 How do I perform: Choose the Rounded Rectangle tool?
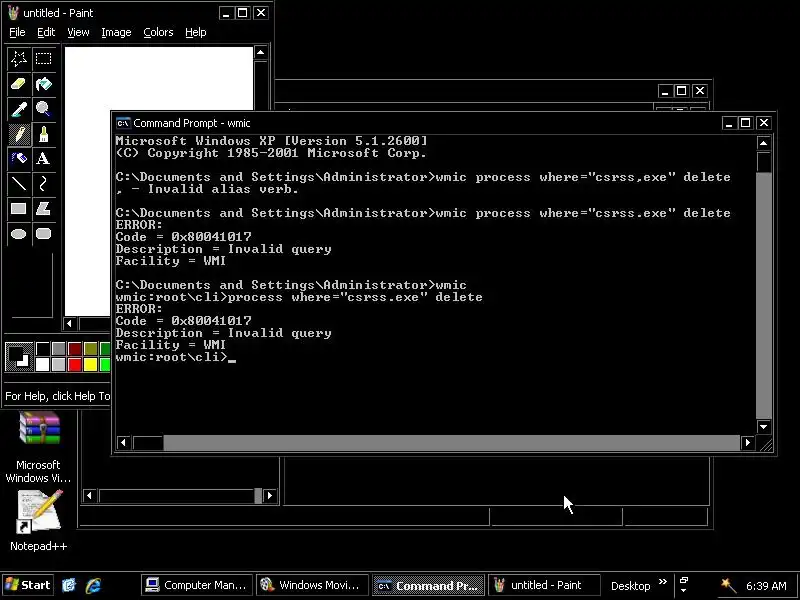(x=43, y=234)
